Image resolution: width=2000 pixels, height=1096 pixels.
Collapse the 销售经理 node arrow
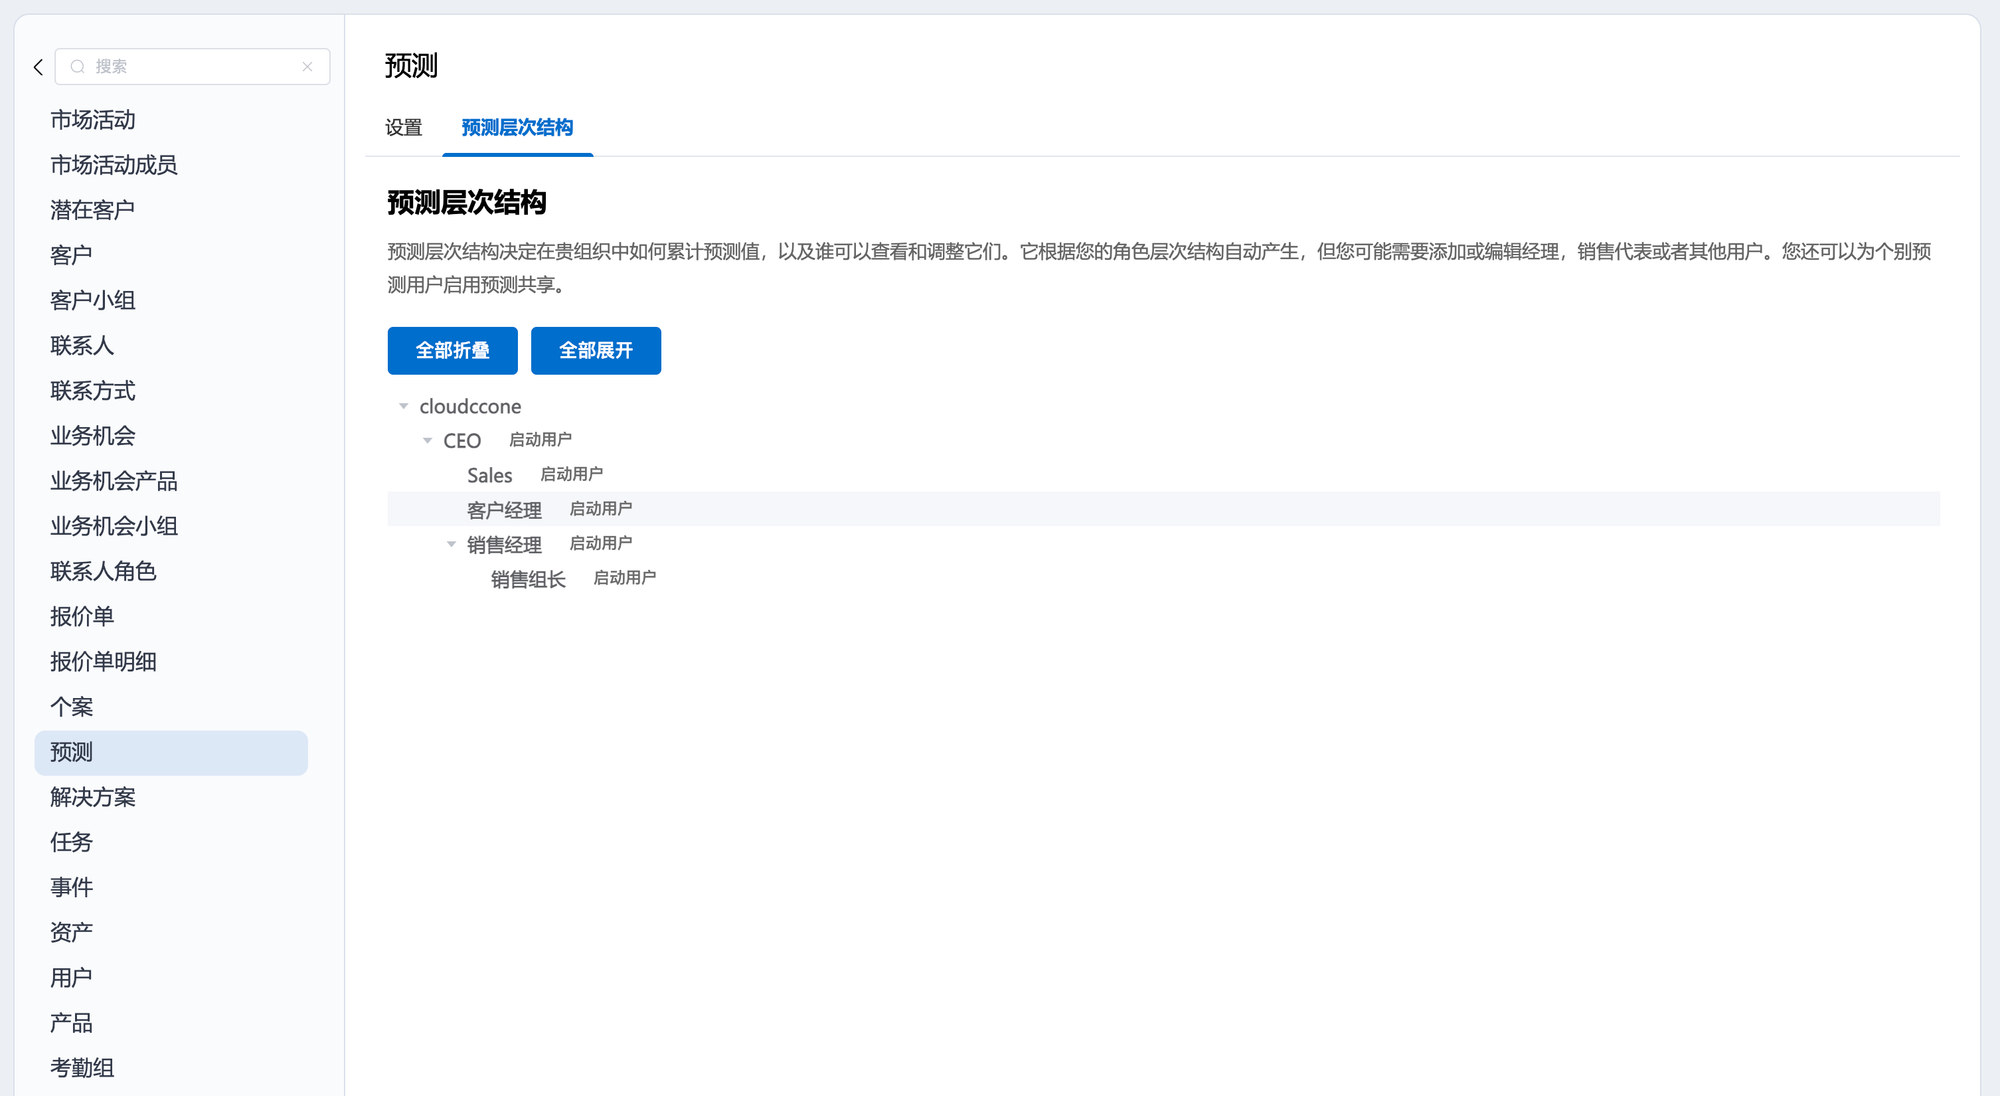tap(452, 544)
